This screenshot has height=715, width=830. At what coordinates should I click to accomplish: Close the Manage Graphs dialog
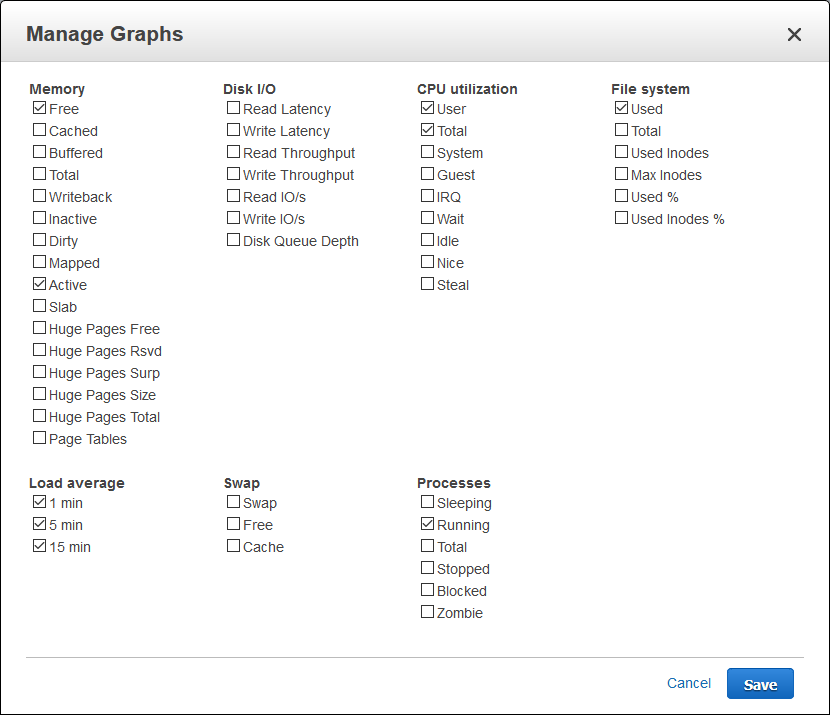click(794, 35)
